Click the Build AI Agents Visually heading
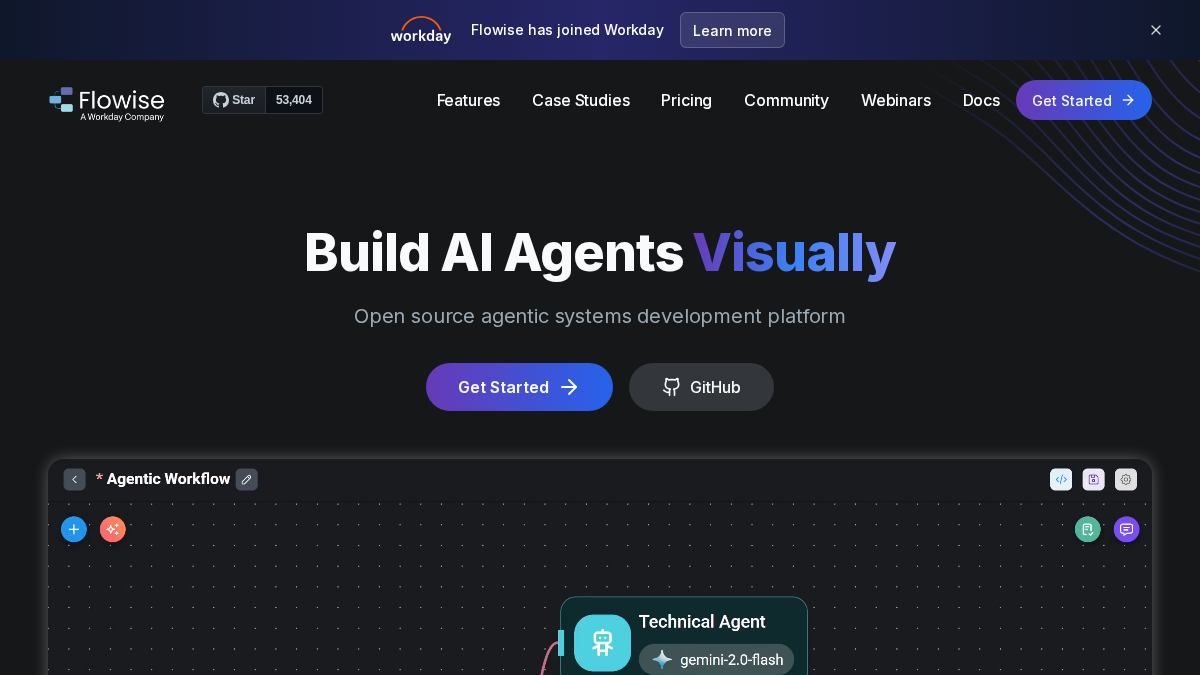The image size is (1200, 675). 600,252
